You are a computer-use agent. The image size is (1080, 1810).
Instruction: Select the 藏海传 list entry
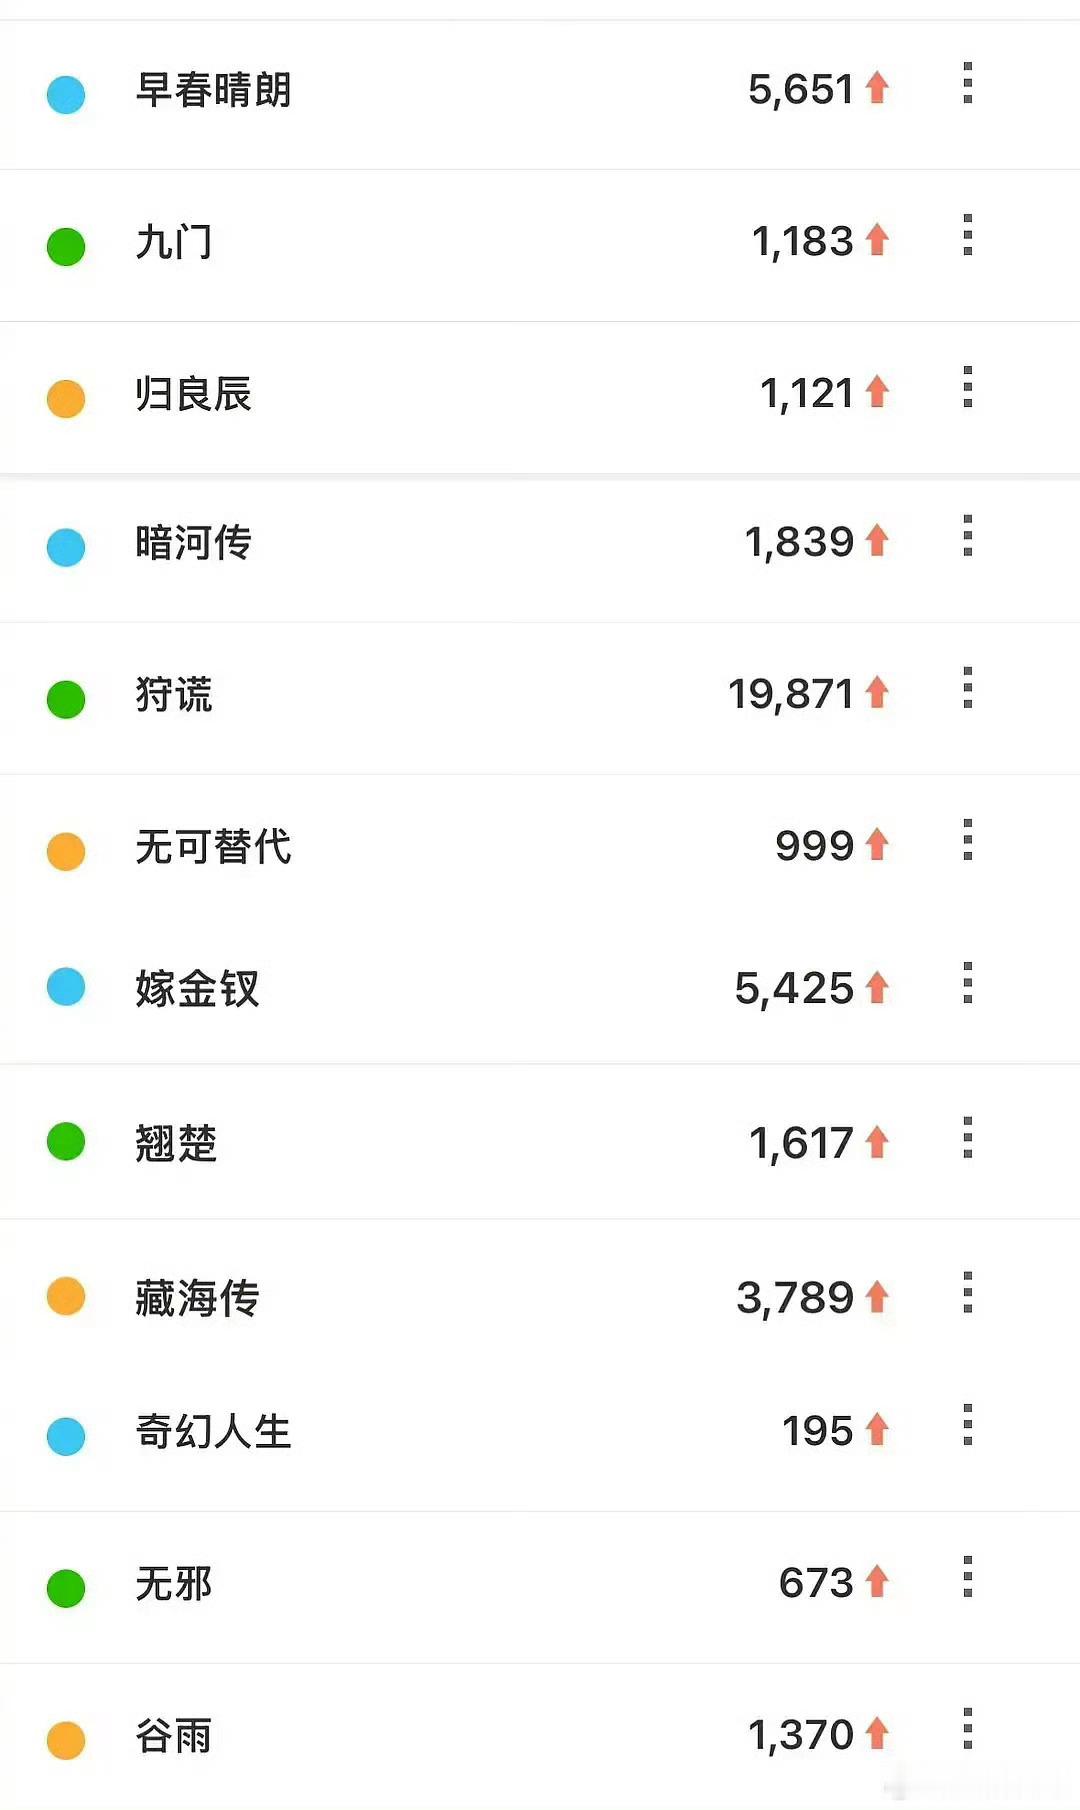click(540, 1297)
